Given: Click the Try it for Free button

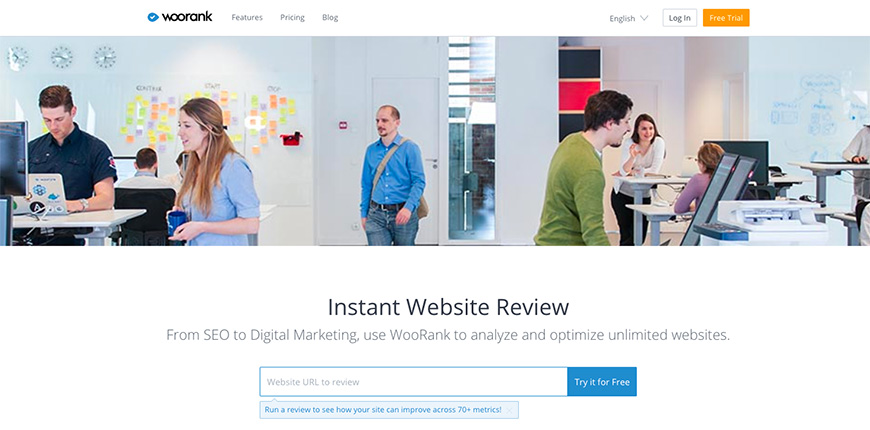Looking at the screenshot, I should point(602,382).
